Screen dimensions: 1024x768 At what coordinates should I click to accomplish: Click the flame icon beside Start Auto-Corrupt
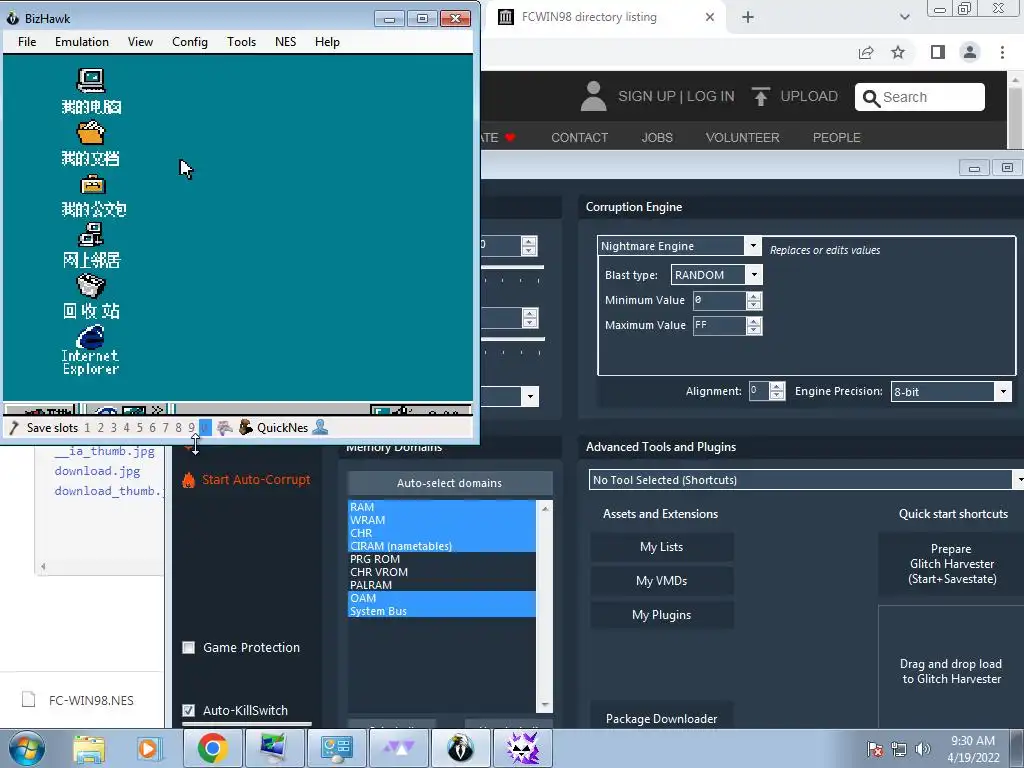(x=188, y=480)
